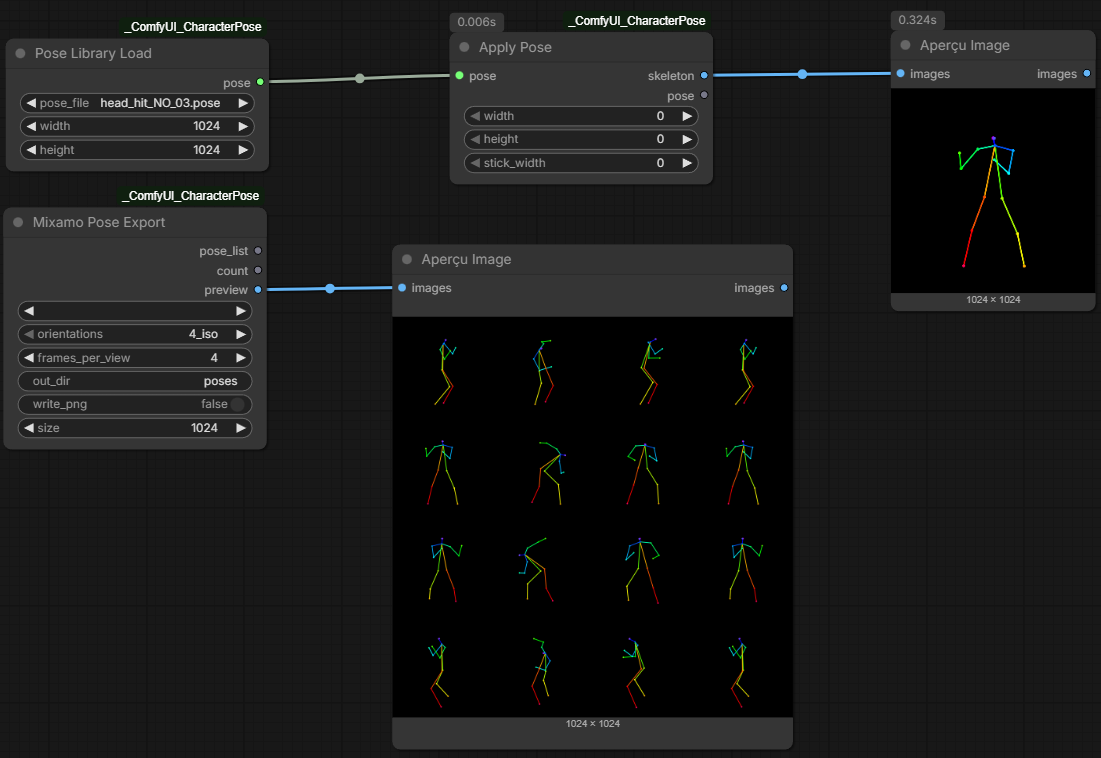Click the skeleton output port on Apply Pose
The image size is (1101, 758).
click(x=704, y=75)
